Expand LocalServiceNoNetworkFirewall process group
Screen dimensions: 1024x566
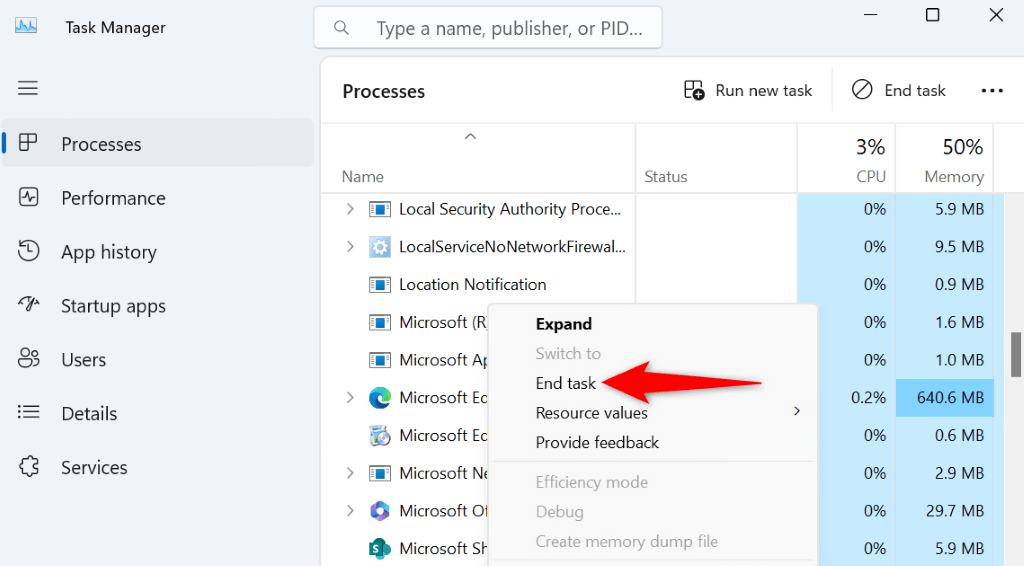(x=350, y=247)
